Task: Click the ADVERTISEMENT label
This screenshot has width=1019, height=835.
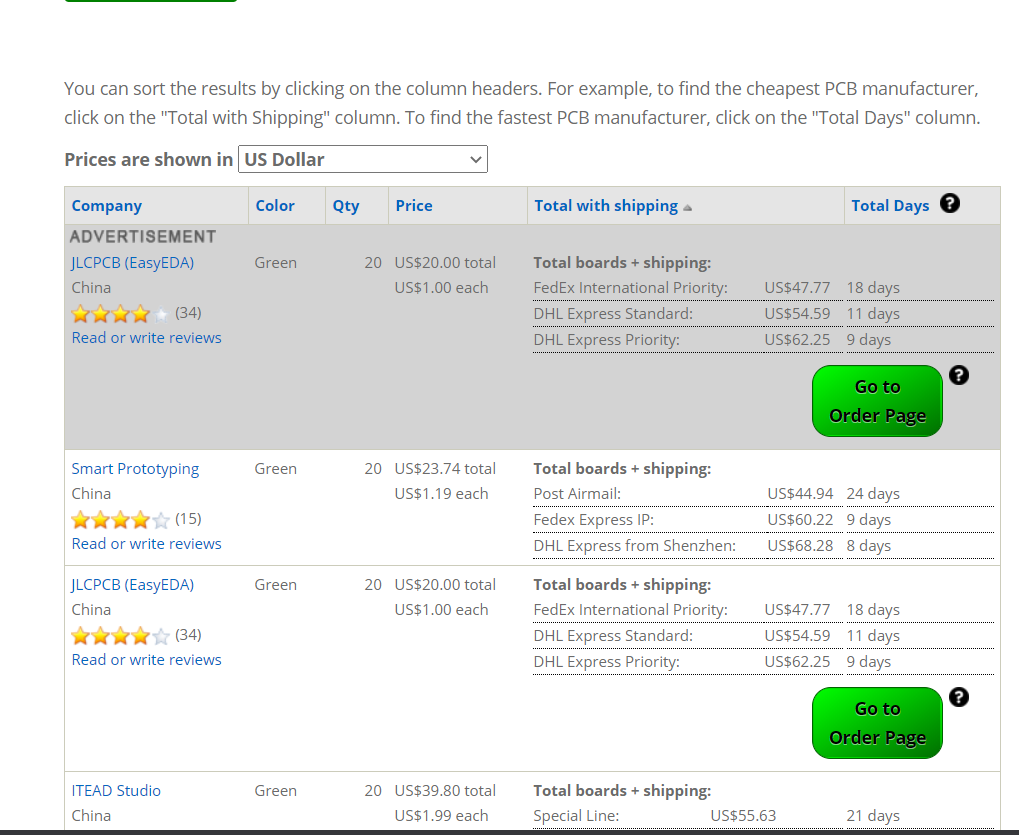Action: click(143, 237)
